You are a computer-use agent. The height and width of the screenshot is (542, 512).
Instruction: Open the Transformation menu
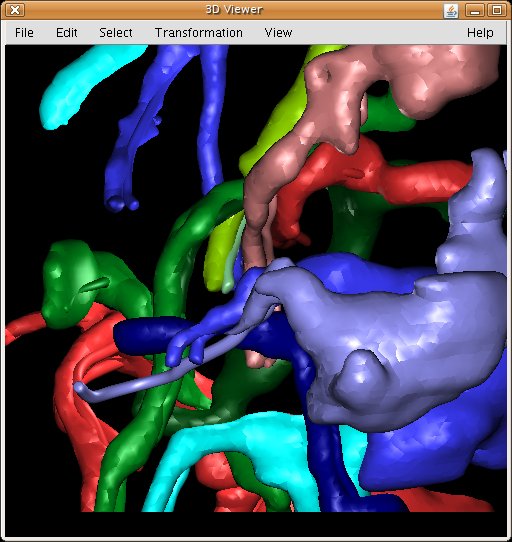tap(198, 33)
